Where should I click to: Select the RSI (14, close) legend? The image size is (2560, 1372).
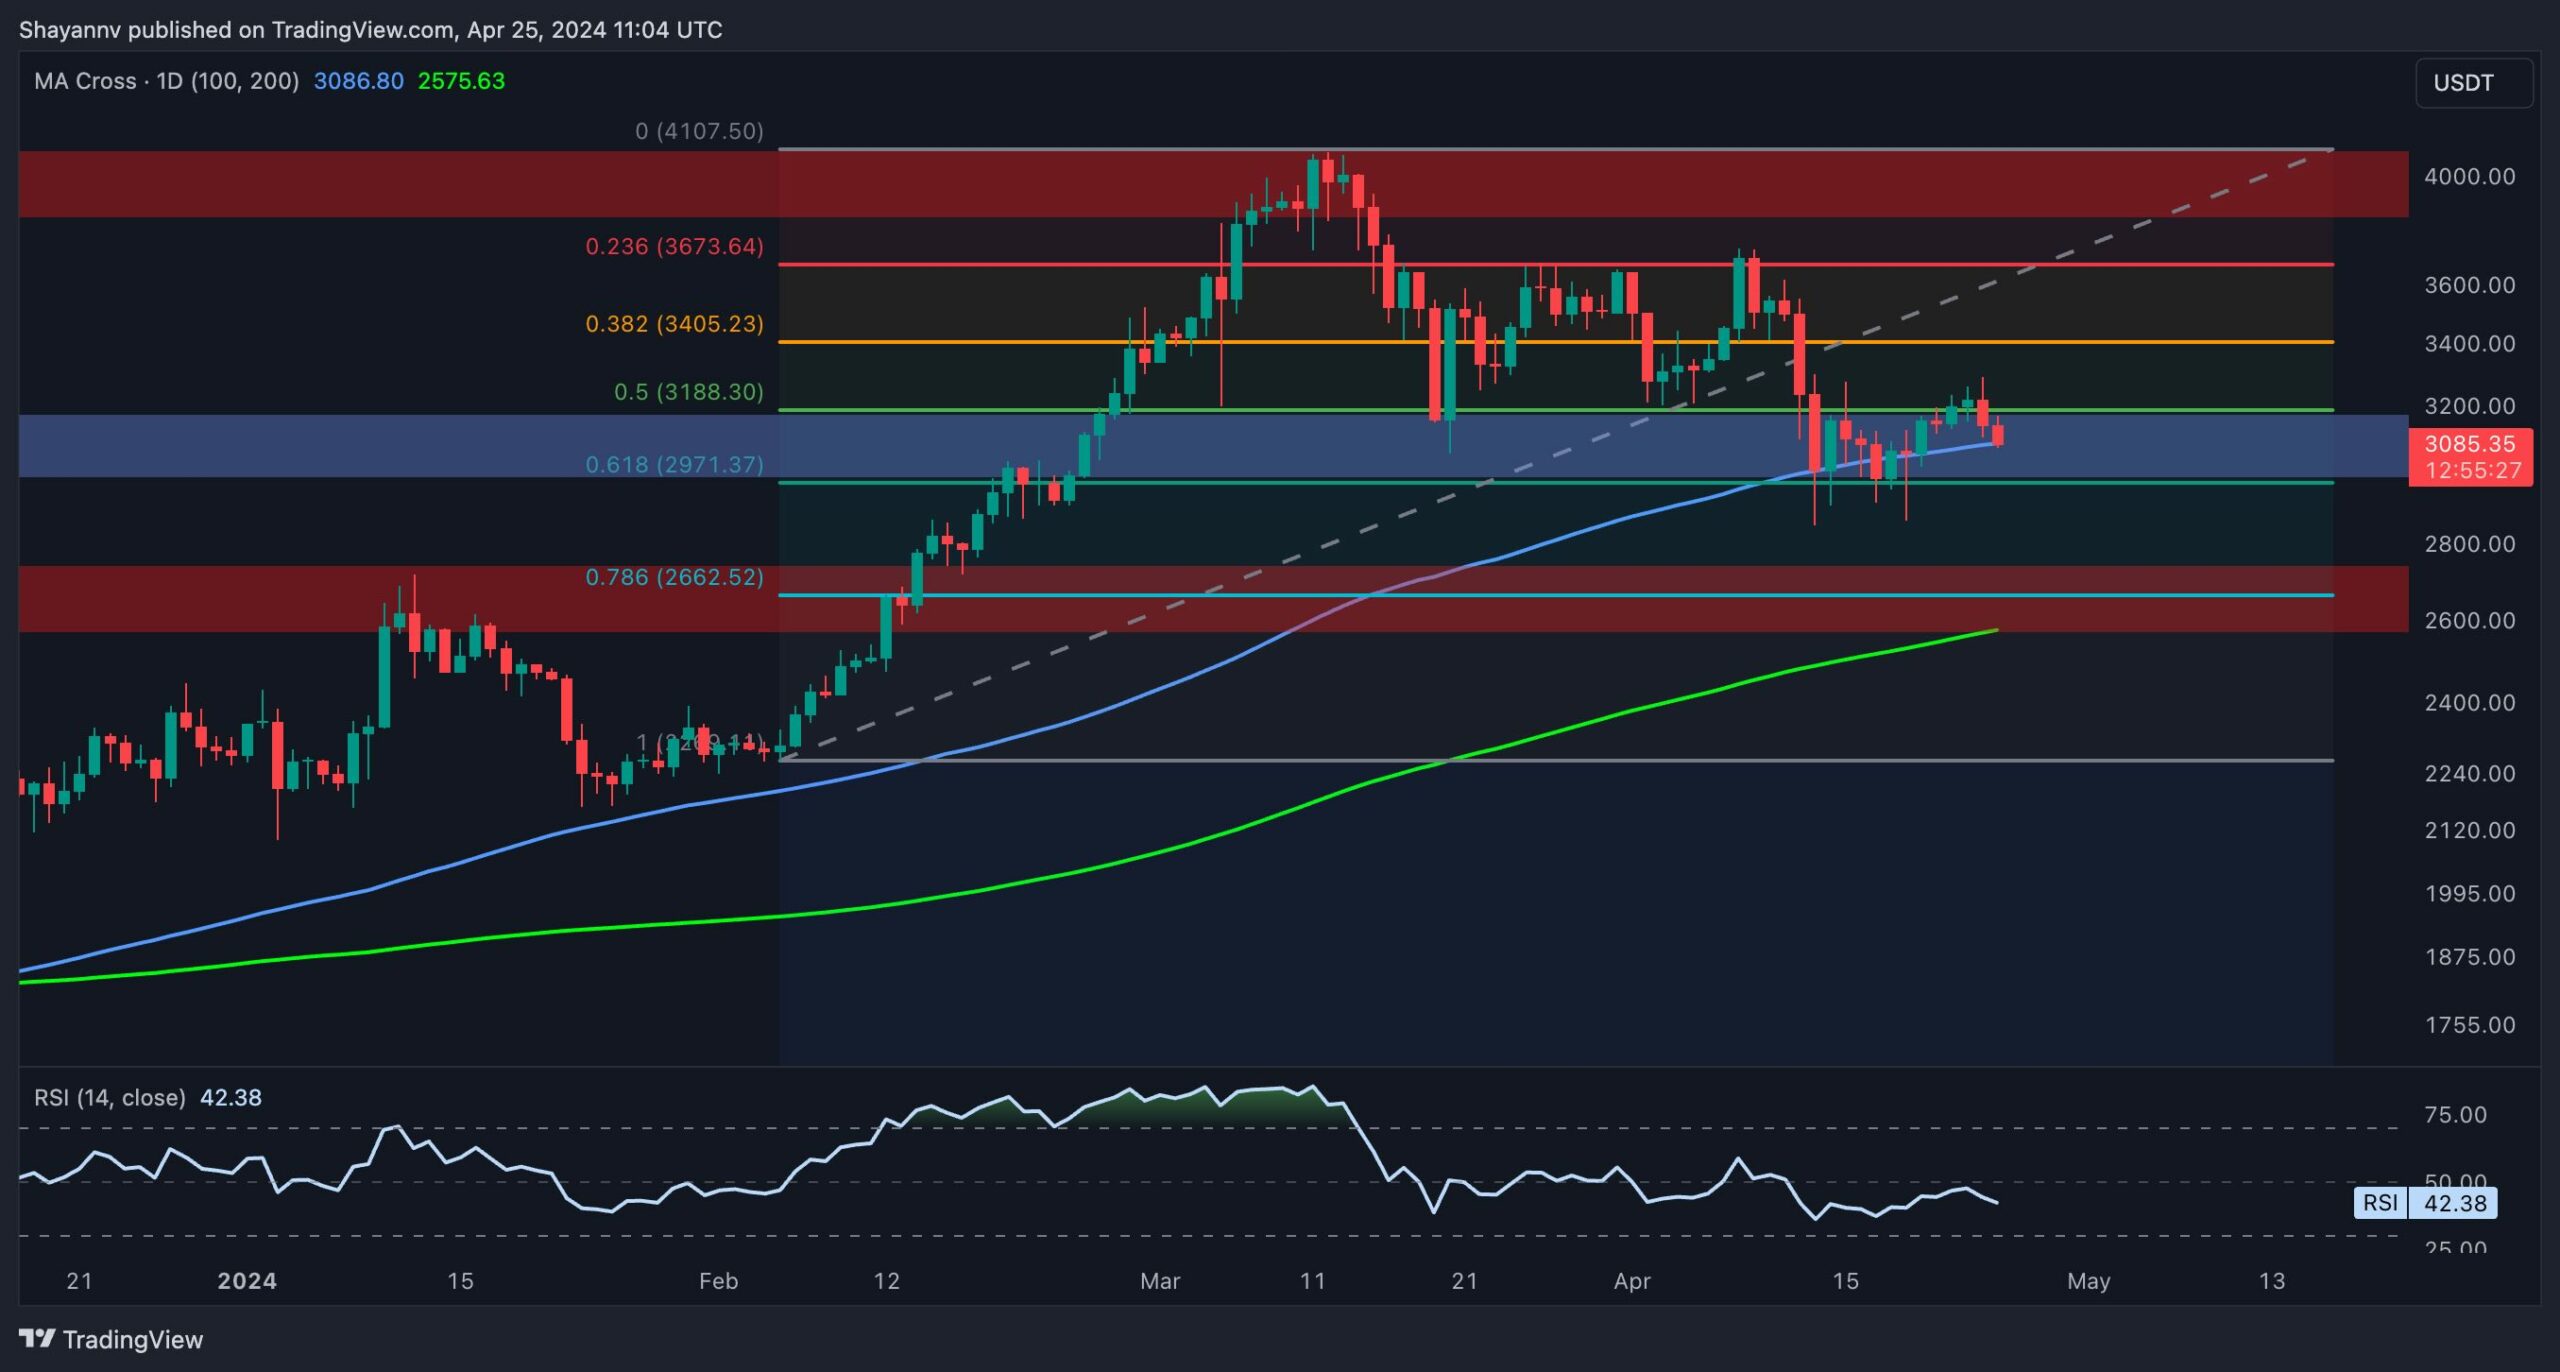[x=110, y=1097]
